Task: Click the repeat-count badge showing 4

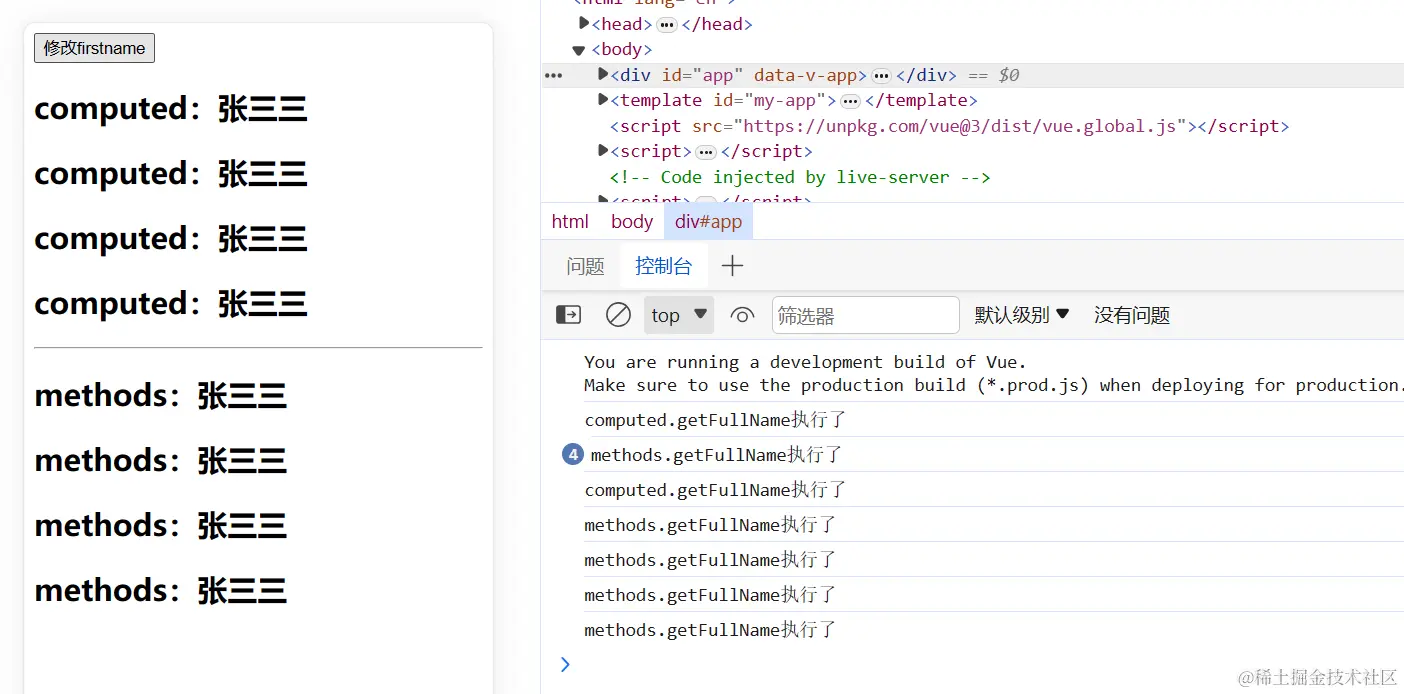Action: (x=572, y=454)
